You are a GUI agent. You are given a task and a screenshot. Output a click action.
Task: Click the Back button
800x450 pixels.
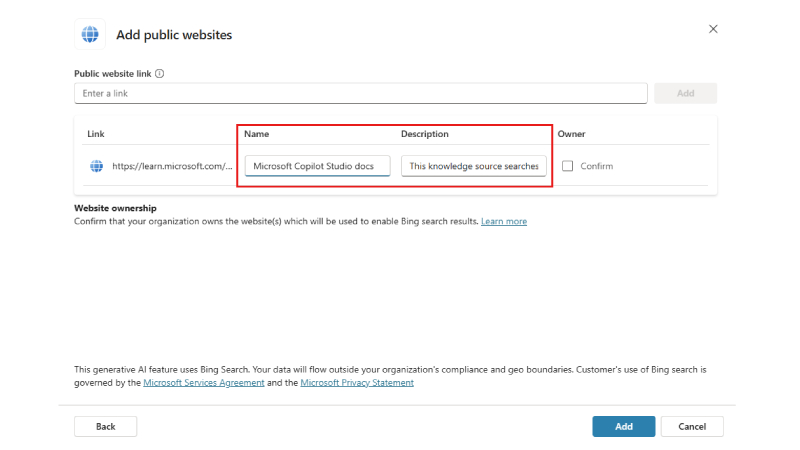click(106, 427)
